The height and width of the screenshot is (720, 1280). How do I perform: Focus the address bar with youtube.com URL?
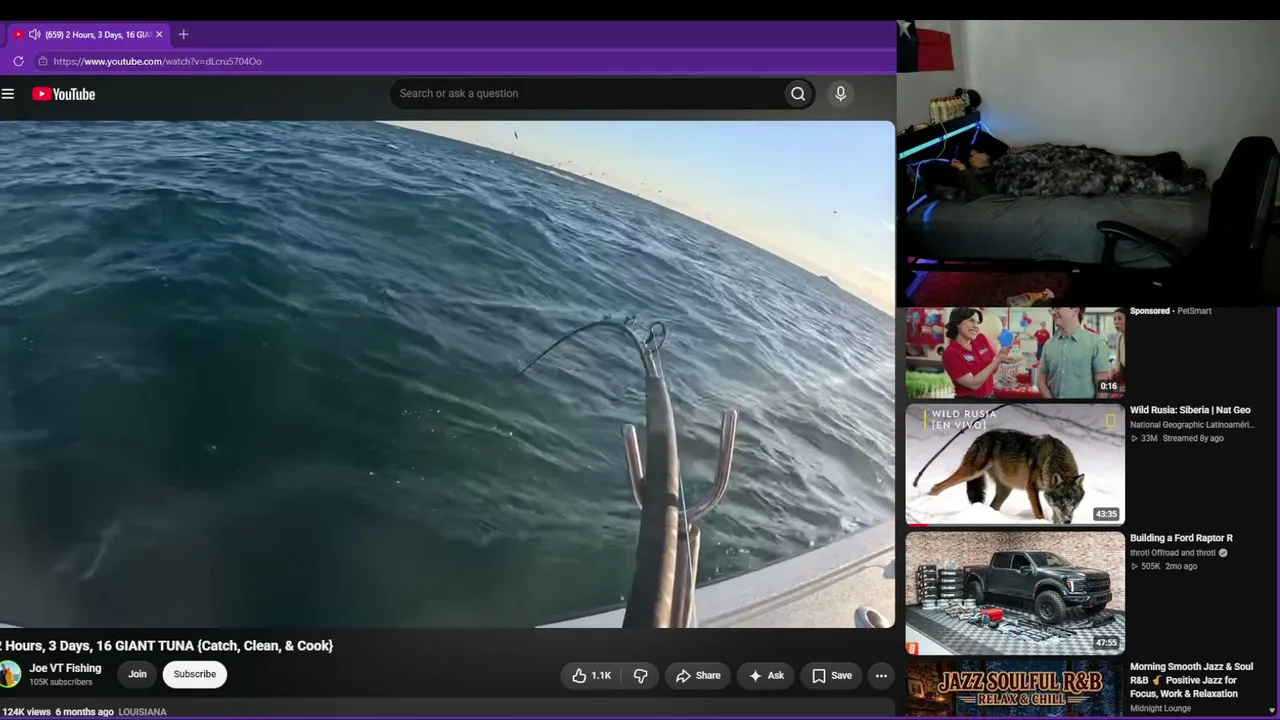click(157, 61)
